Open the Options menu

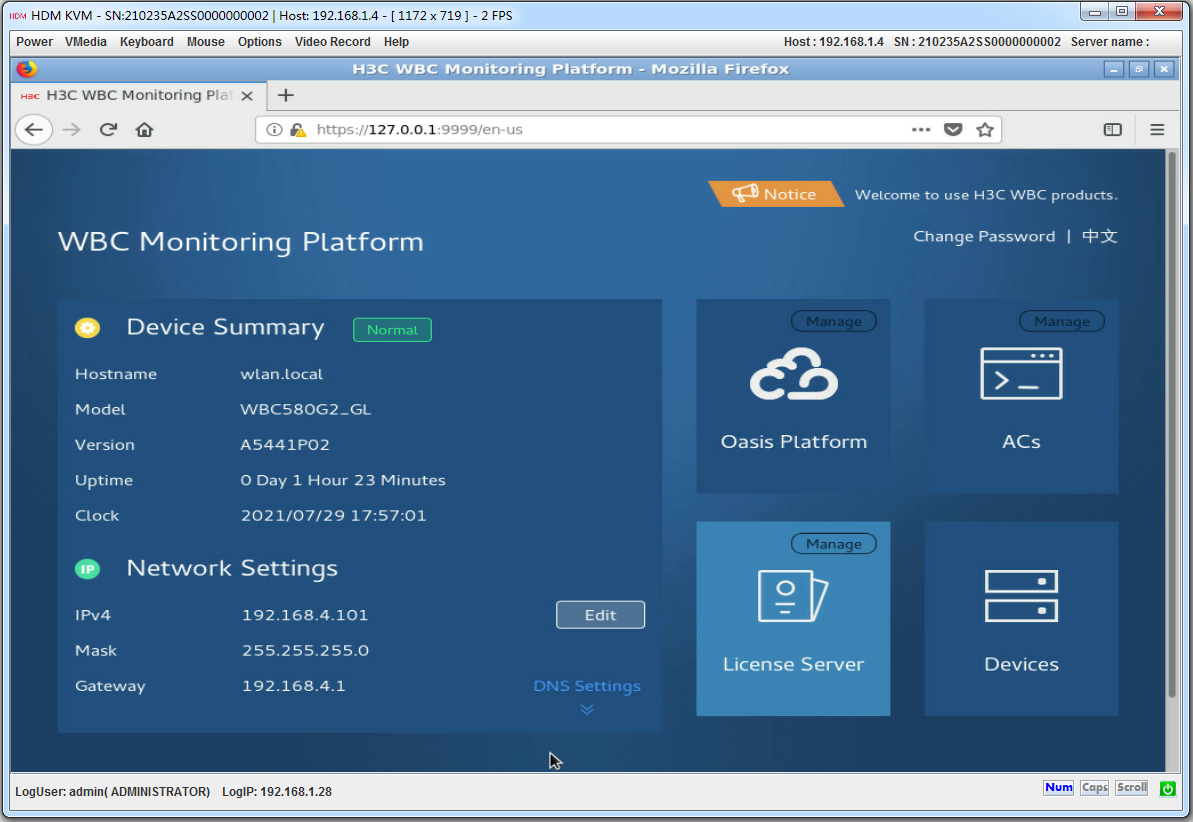[259, 42]
